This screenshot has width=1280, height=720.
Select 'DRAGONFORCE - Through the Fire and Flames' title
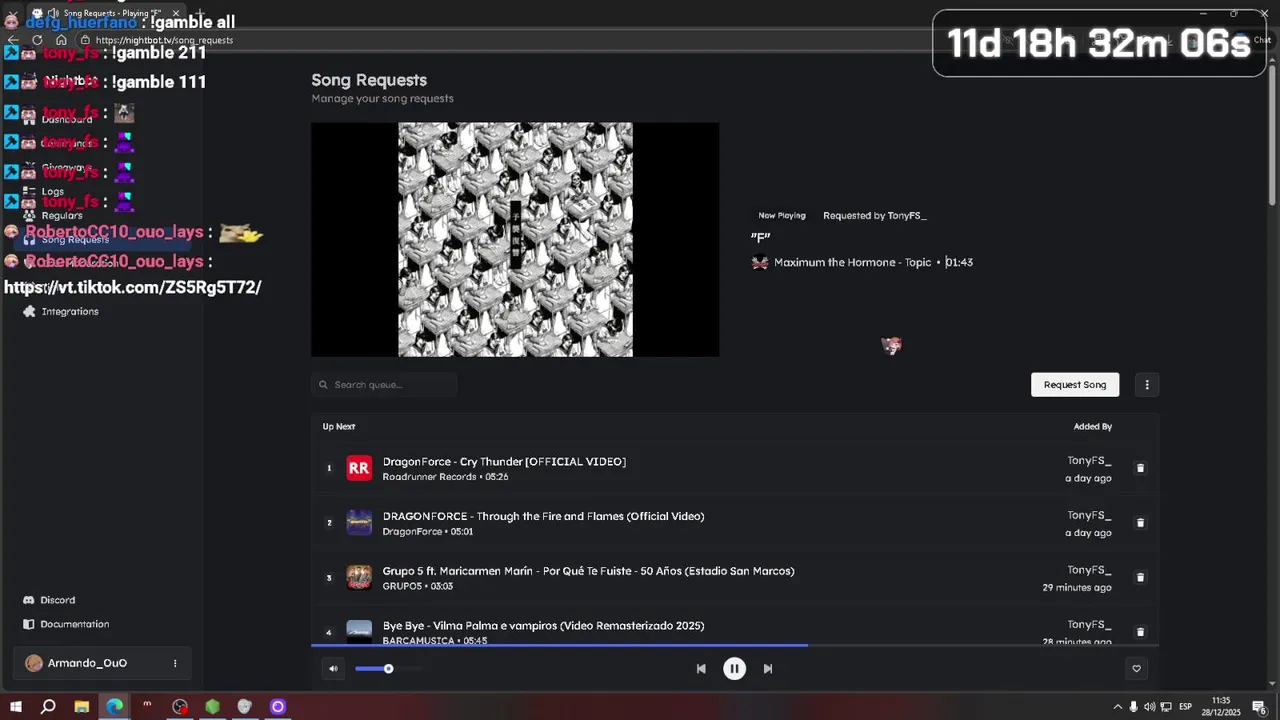(x=543, y=517)
